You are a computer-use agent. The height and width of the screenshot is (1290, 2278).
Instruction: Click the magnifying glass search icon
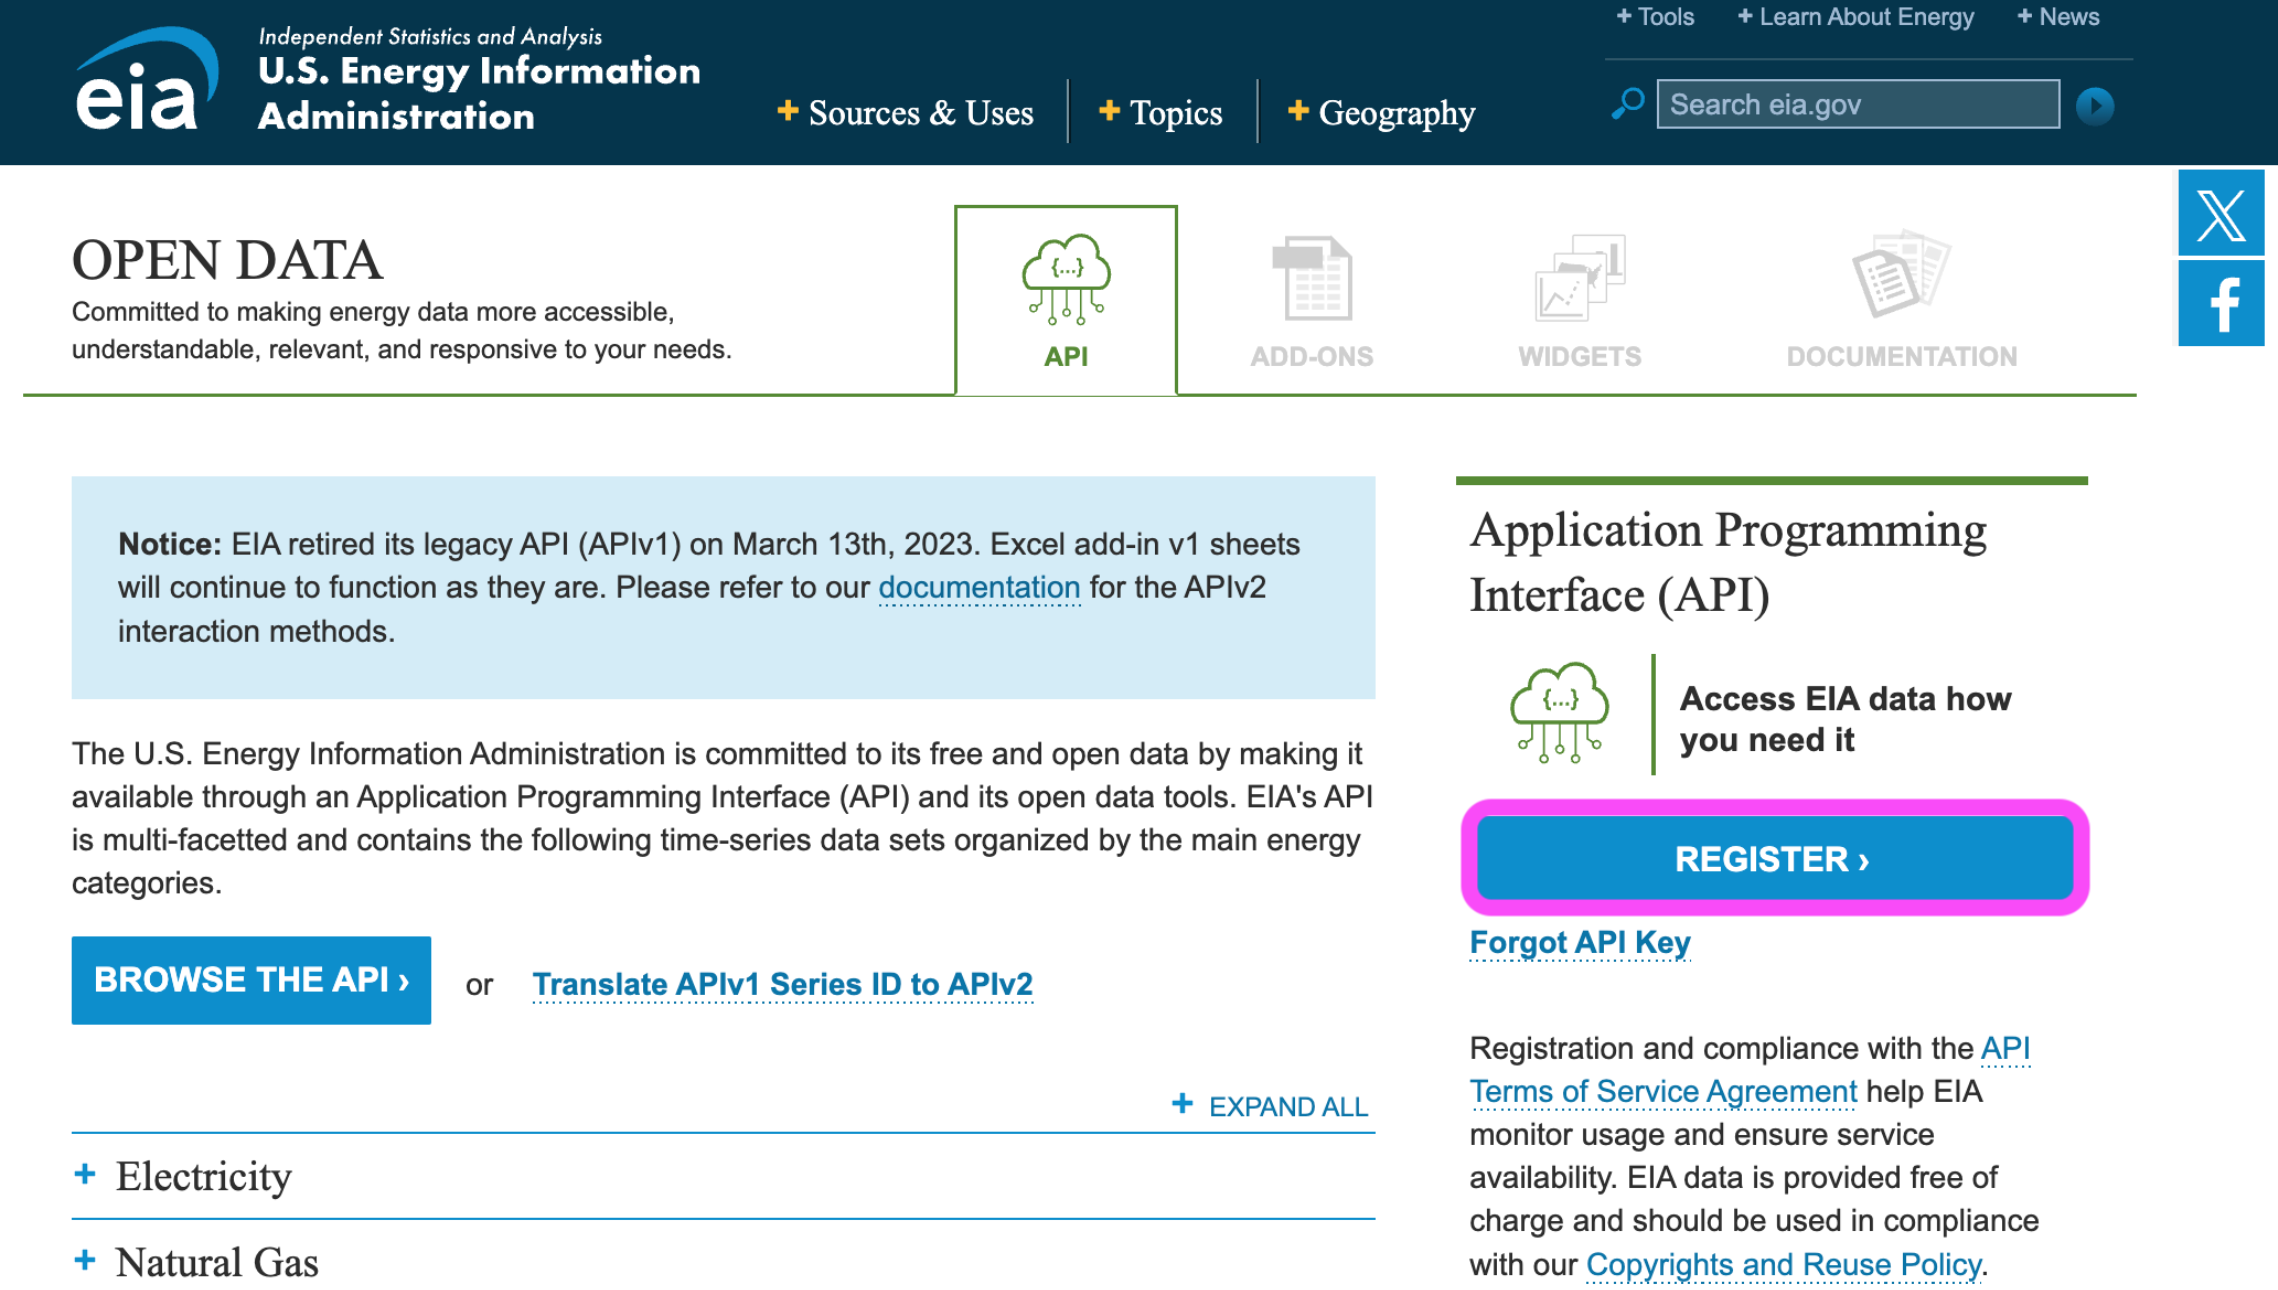pyautogui.click(x=1628, y=104)
